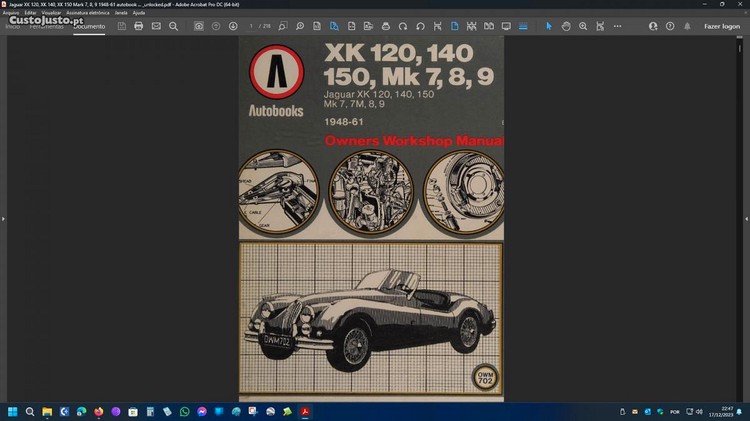Expand the right tools pane arrow
The image size is (750, 421).
746,218
